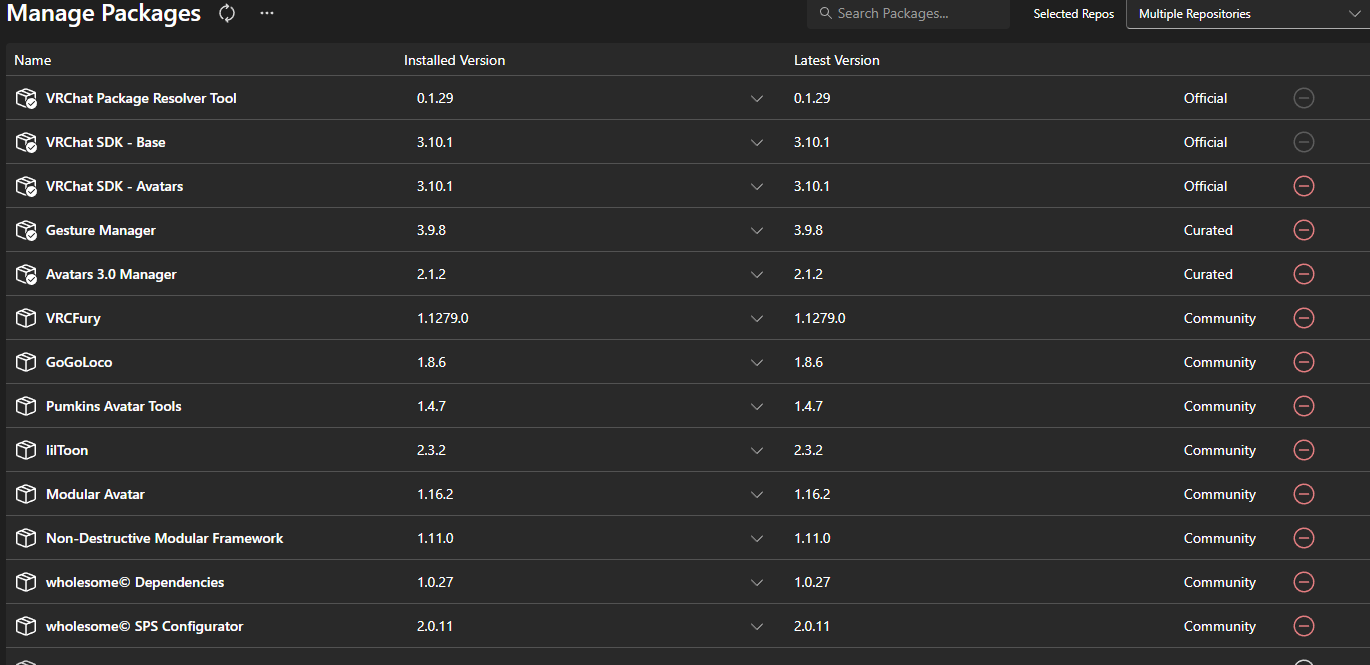Image resolution: width=1370 pixels, height=665 pixels.
Task: Click the Curated label in the Gesture Manager row
Action: click(x=1208, y=230)
